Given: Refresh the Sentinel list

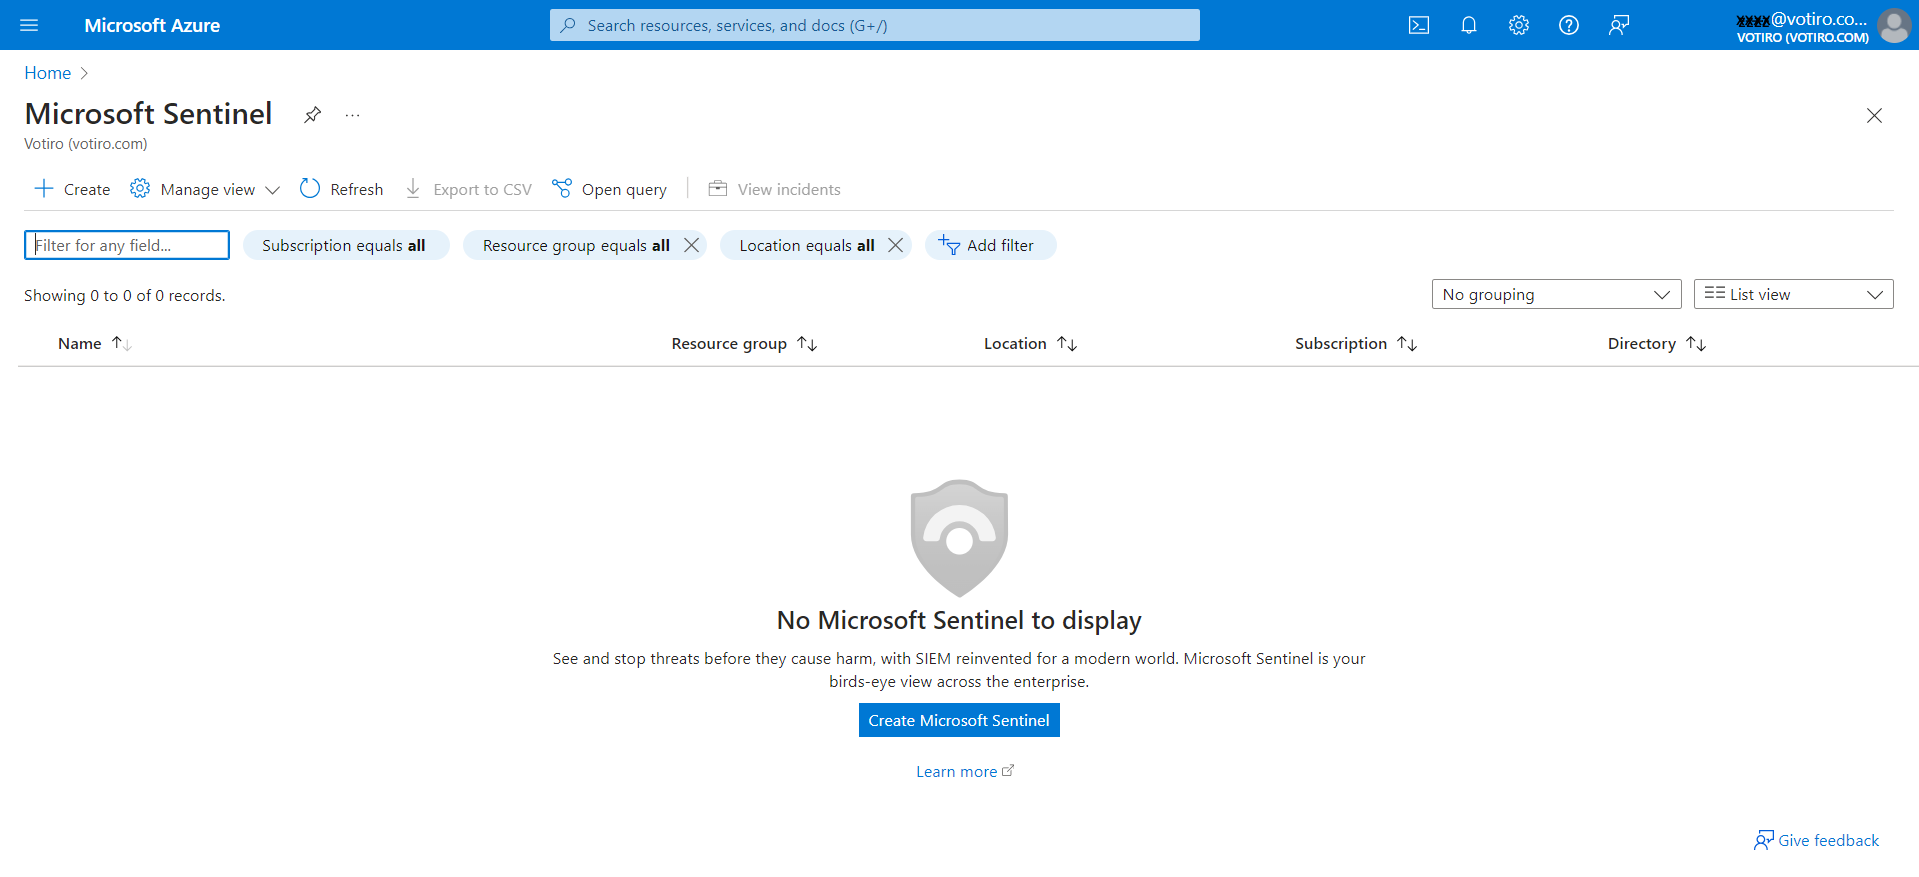Looking at the screenshot, I should point(341,189).
